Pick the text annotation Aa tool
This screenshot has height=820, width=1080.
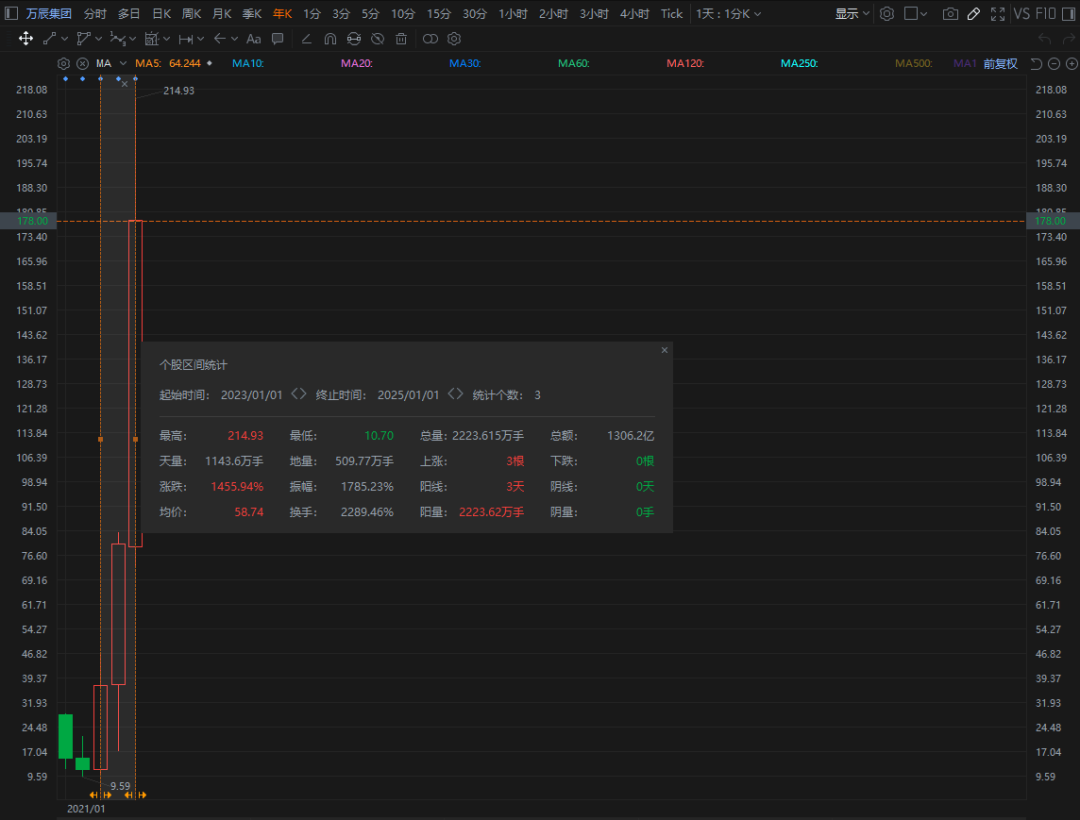coord(253,38)
